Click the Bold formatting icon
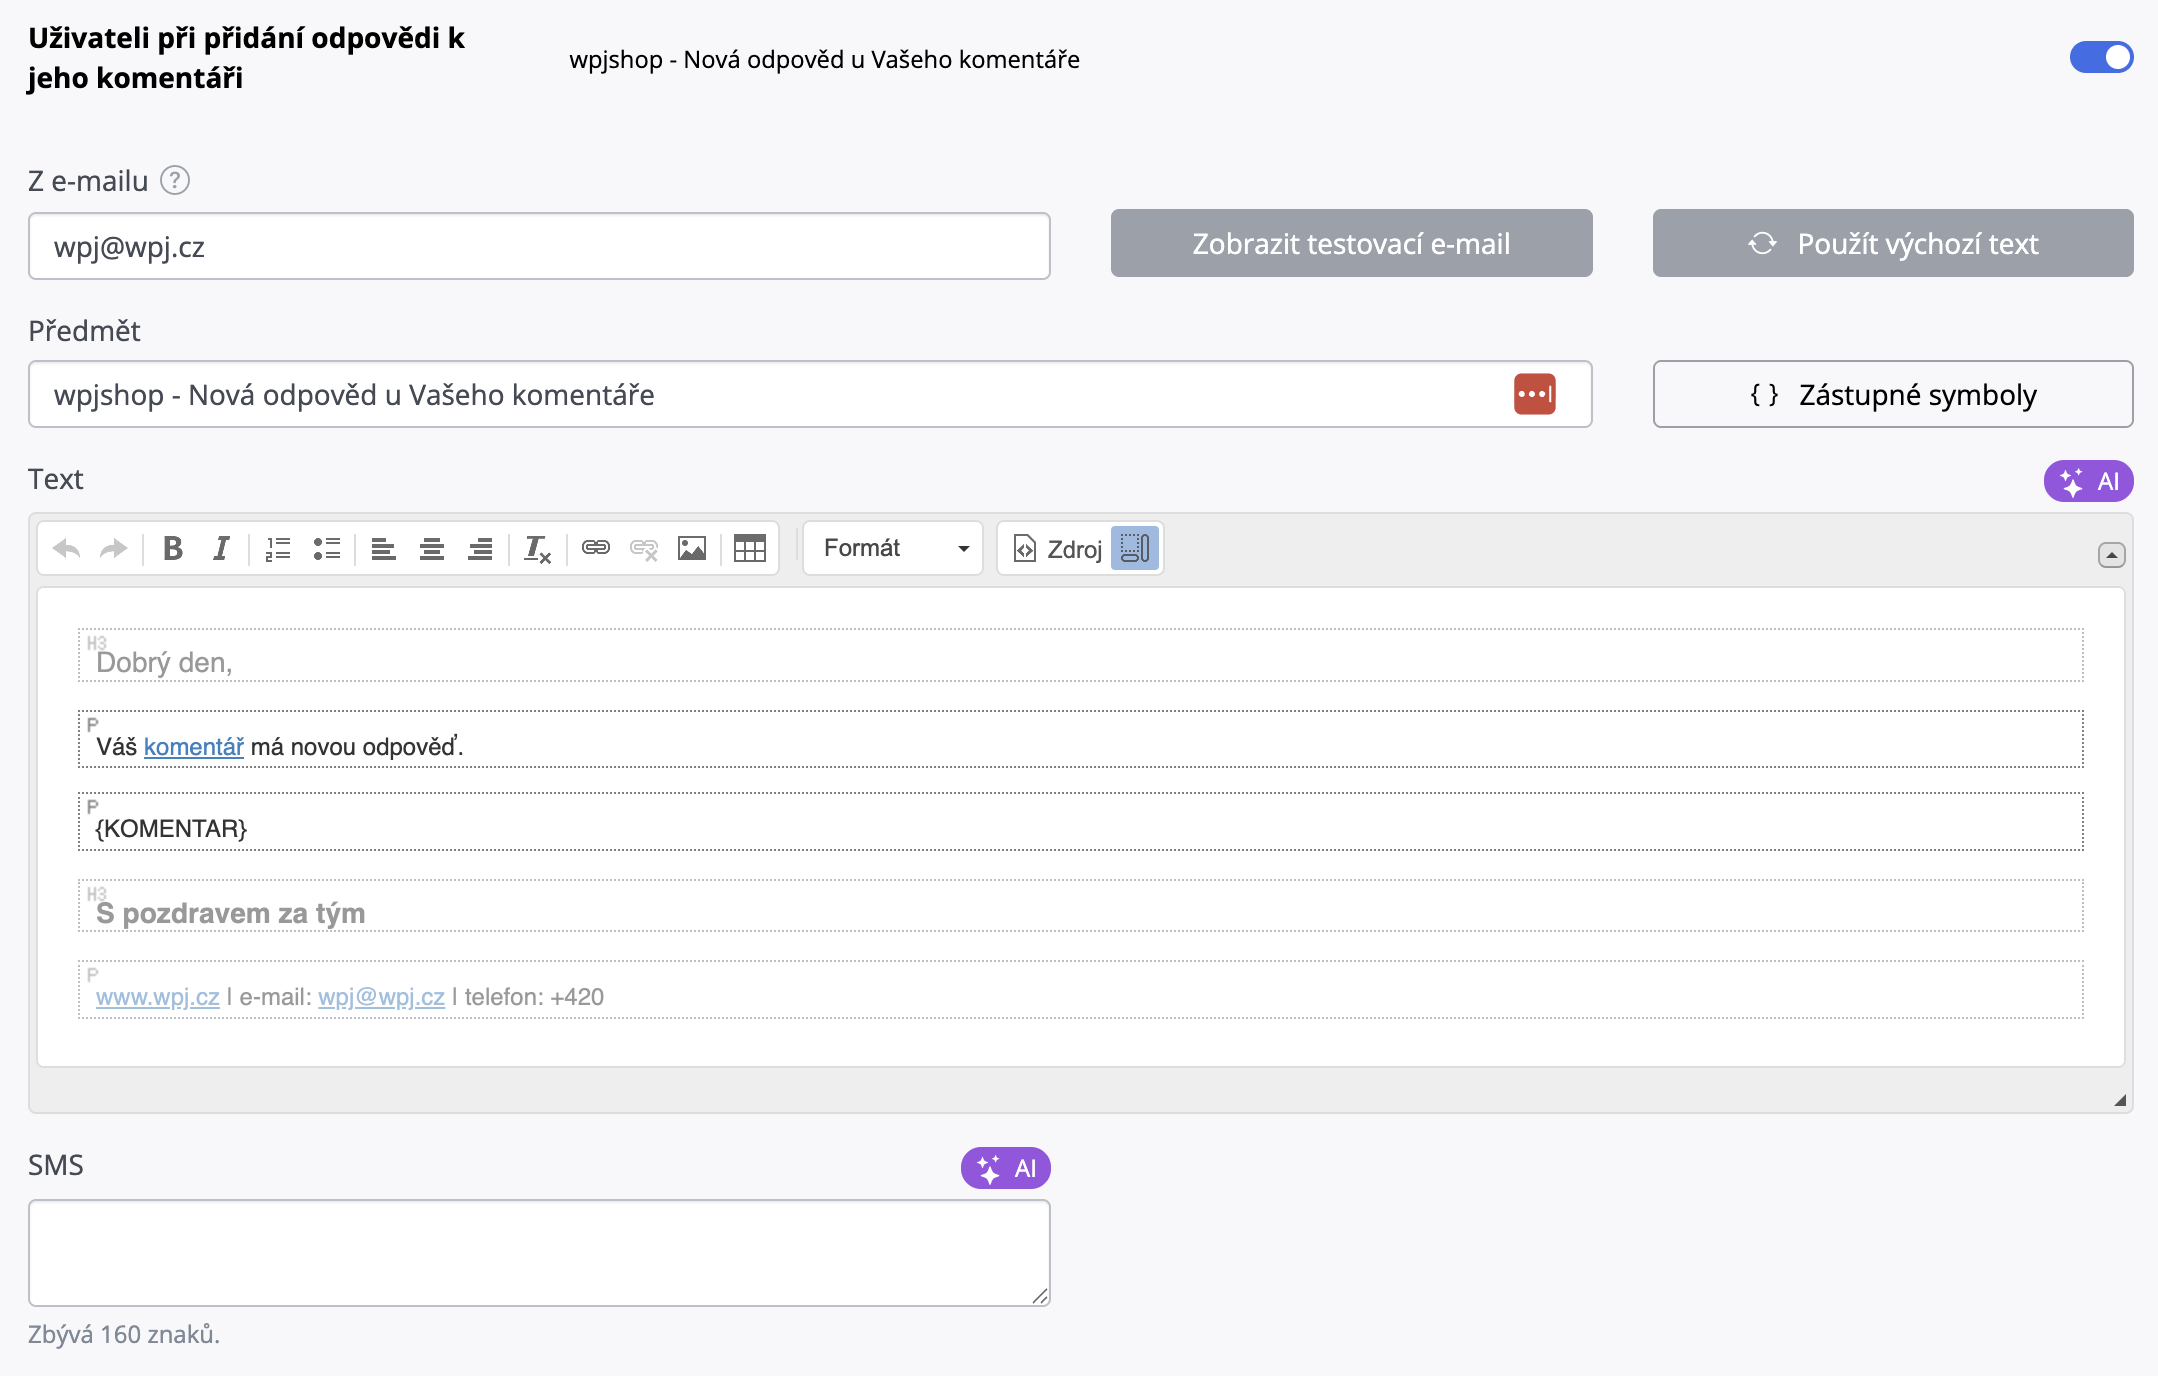 tap(173, 548)
